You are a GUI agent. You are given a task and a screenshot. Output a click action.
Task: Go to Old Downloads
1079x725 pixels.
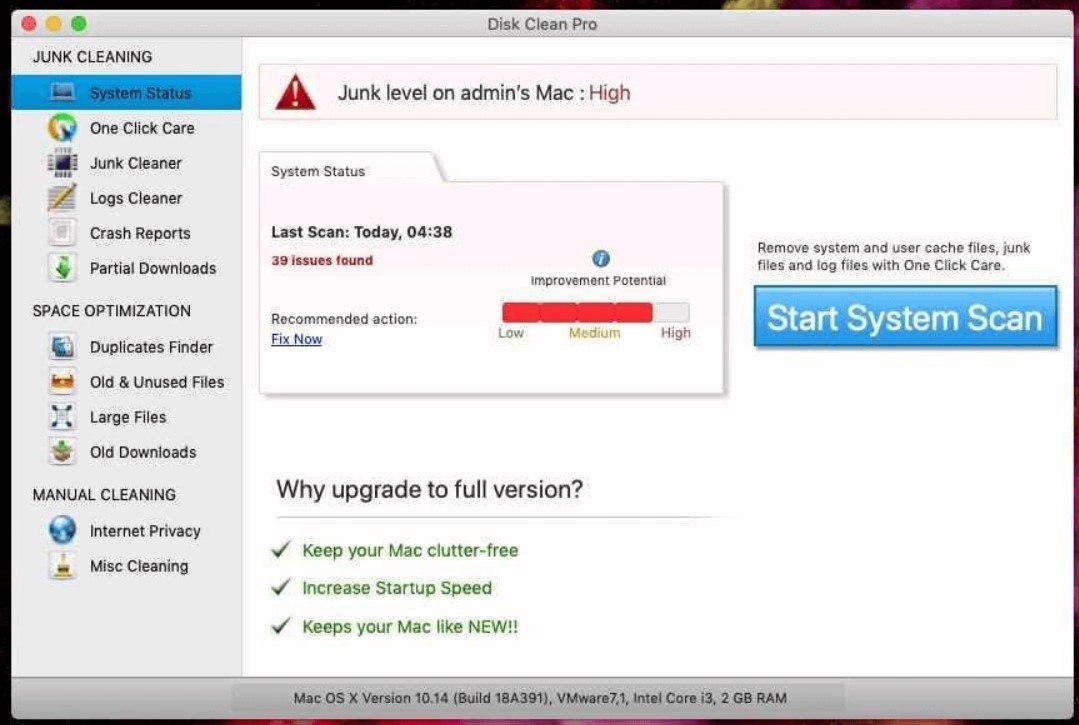pyautogui.click(x=127, y=452)
